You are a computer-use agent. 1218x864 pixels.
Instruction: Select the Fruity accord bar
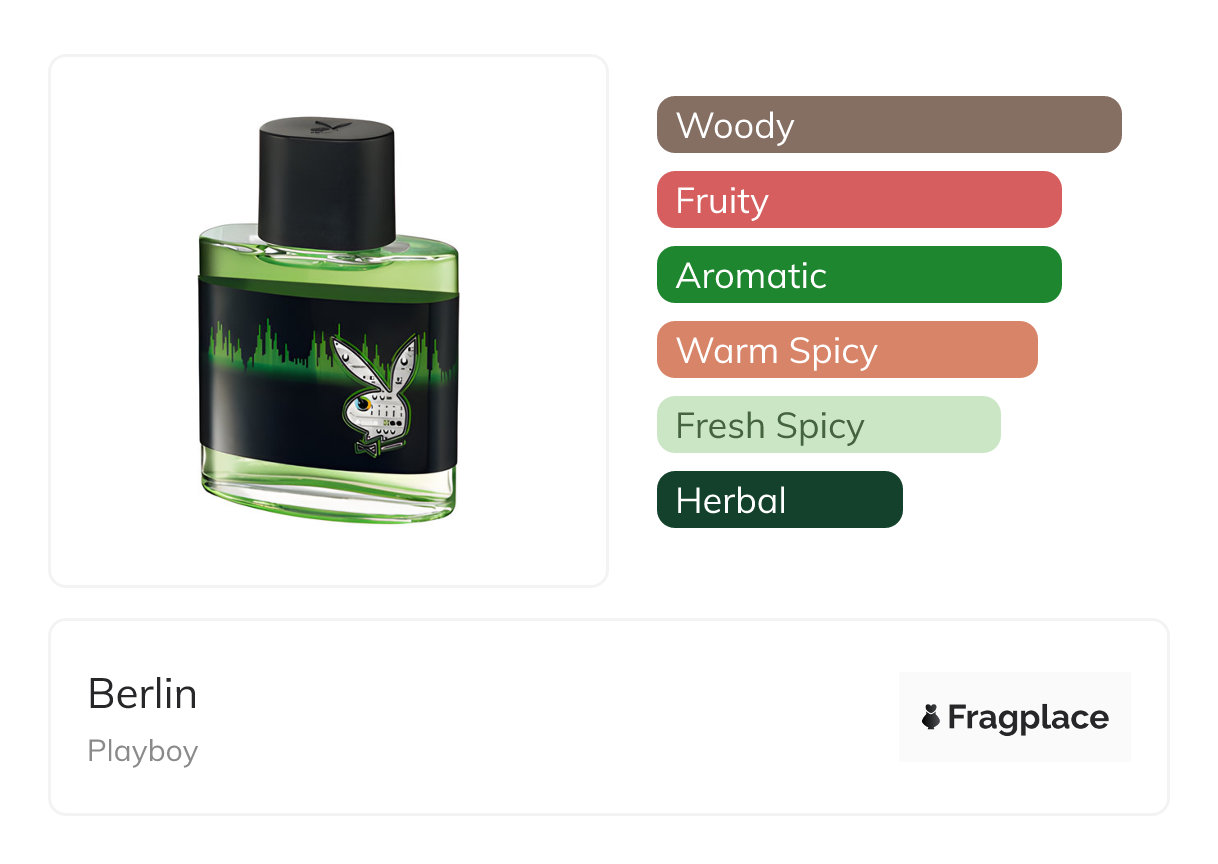tap(859, 200)
